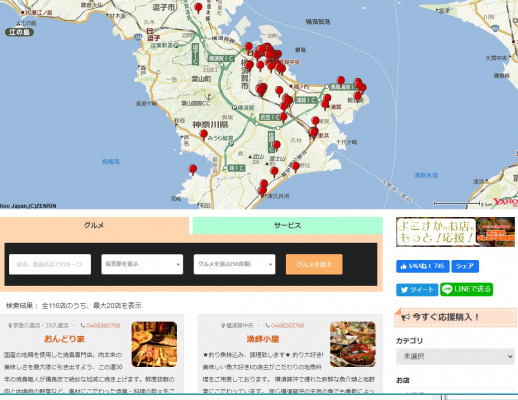Screen dimensions: 518x400
Task: Open the おんどり家 restaurant title link
Action: 64,339
